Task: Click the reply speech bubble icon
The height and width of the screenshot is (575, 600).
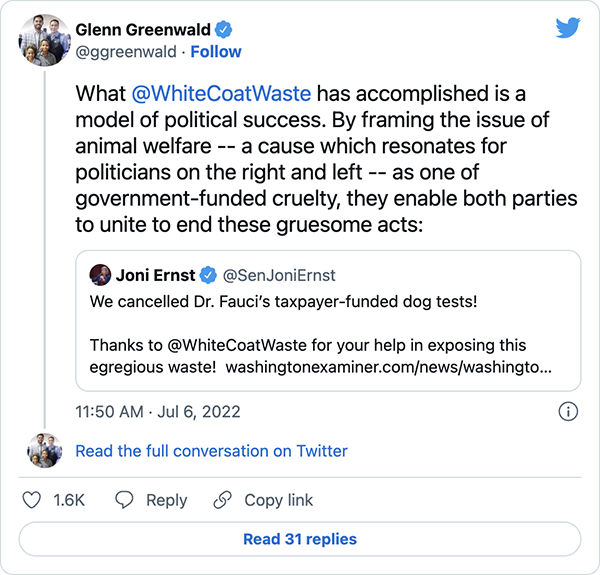Action: tap(124, 500)
